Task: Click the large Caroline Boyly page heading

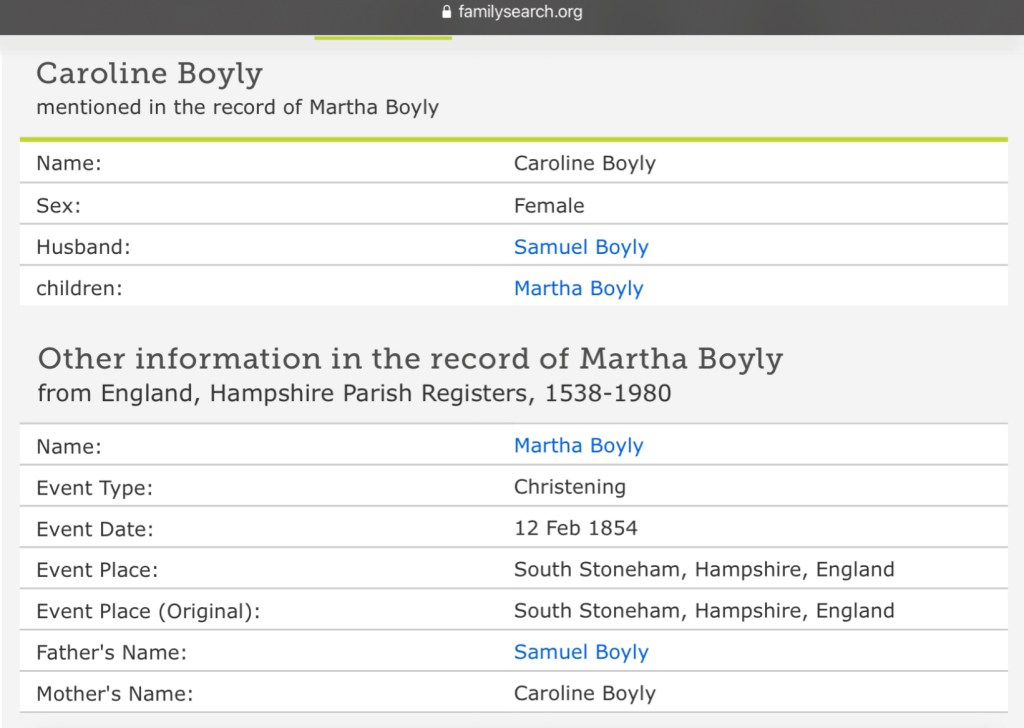Action: tap(149, 73)
